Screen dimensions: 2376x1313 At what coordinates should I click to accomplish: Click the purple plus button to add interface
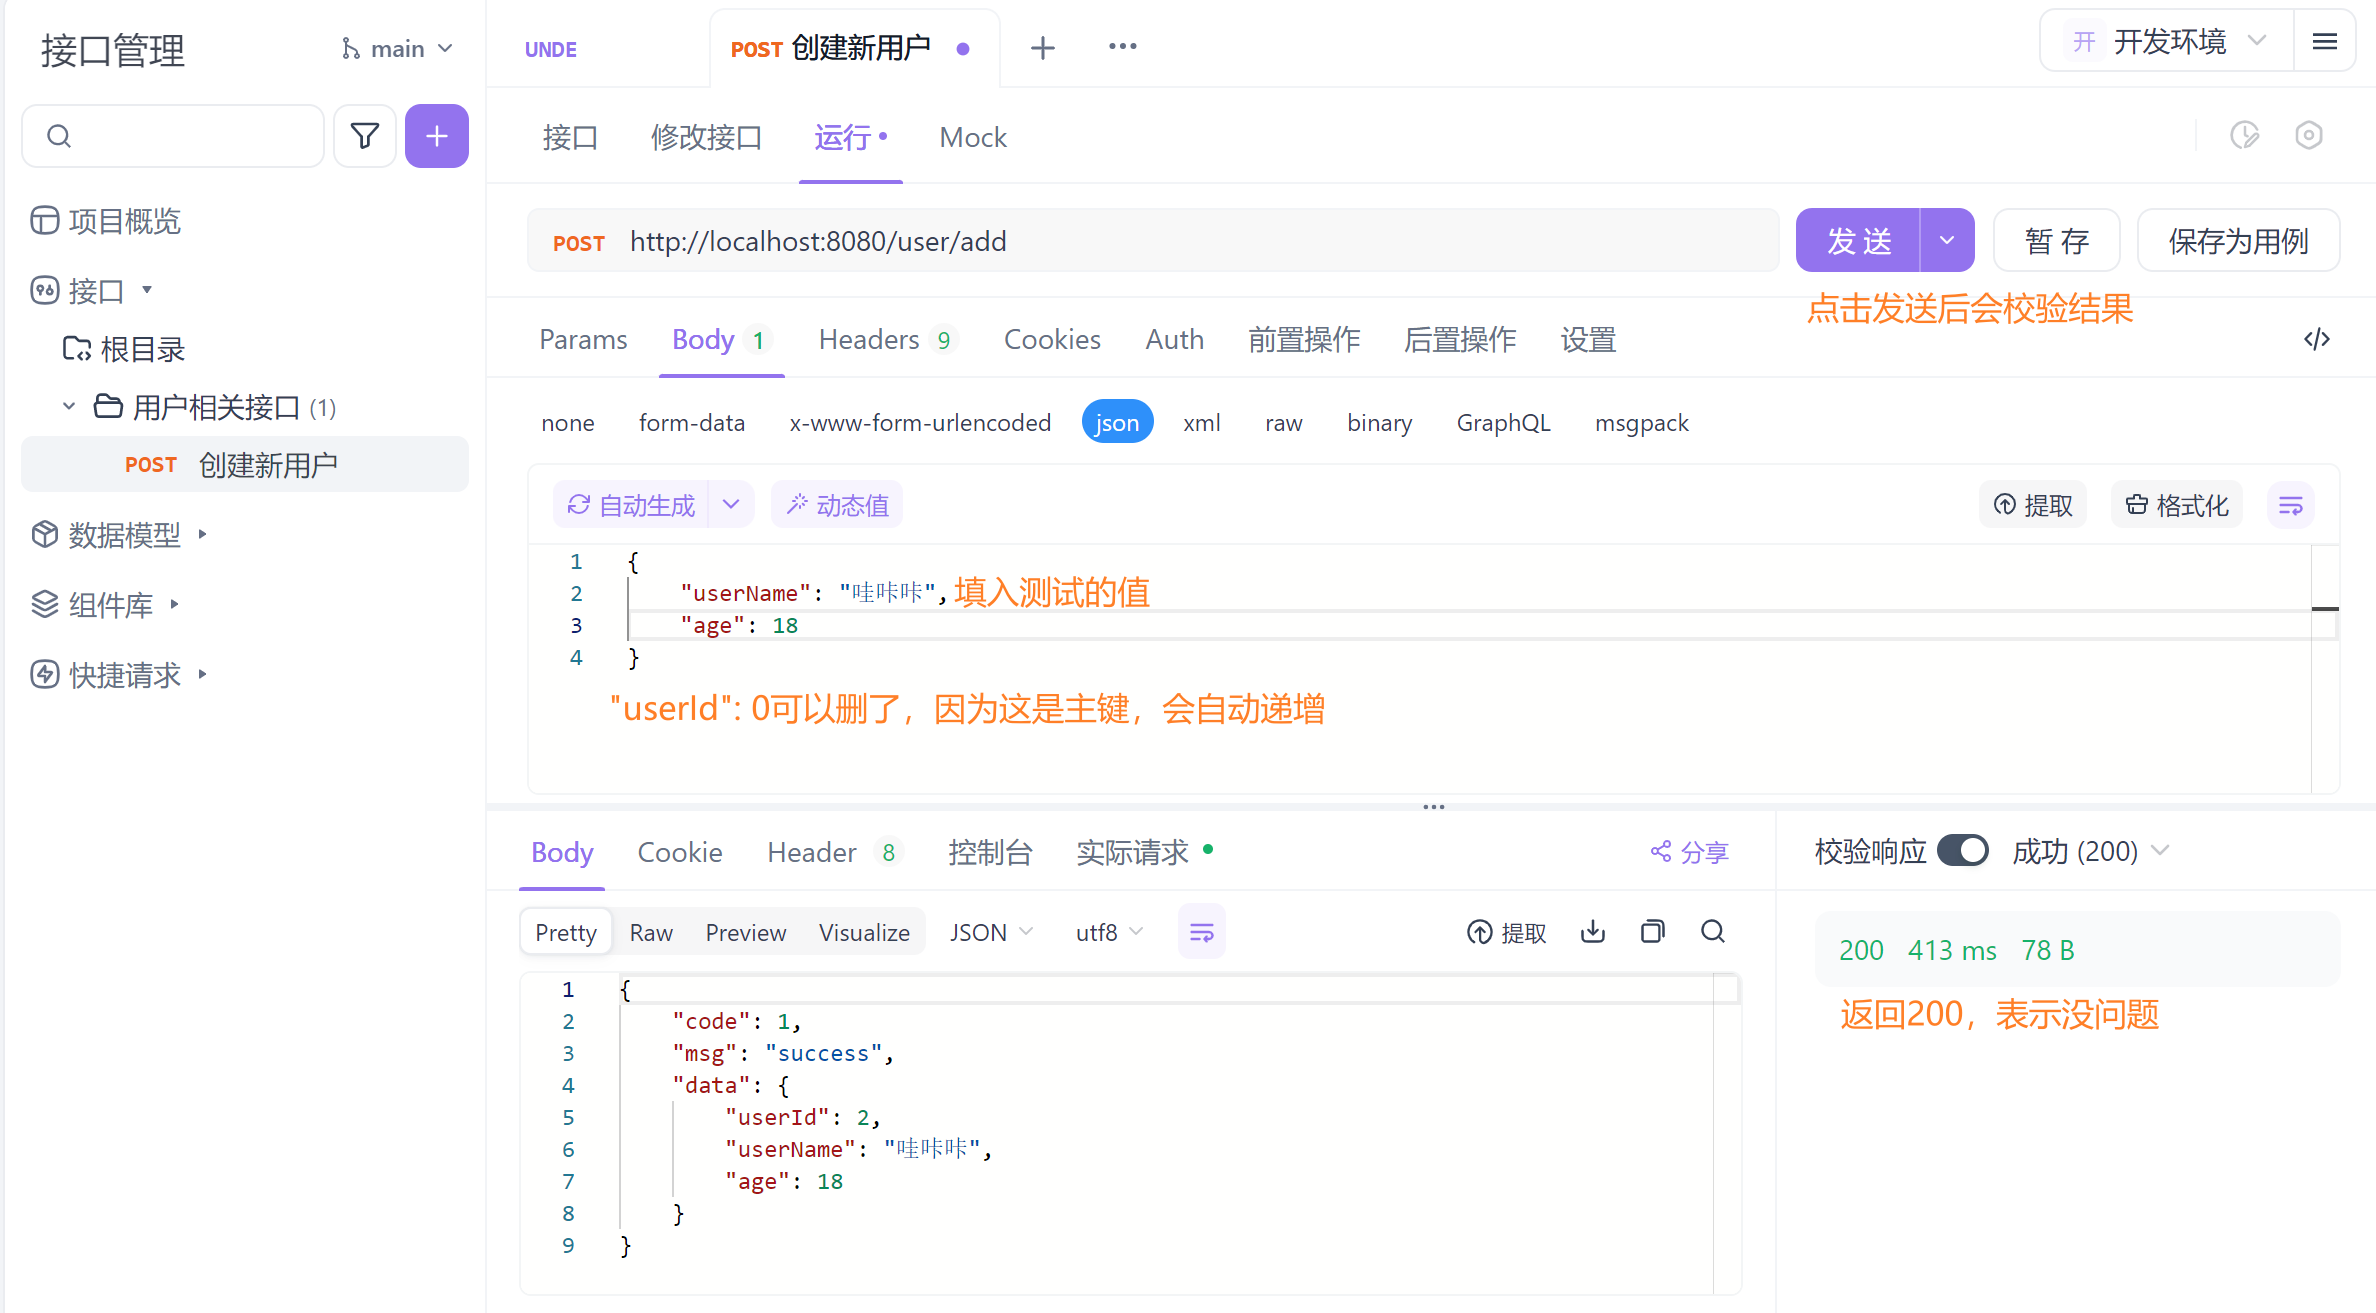coord(437,136)
